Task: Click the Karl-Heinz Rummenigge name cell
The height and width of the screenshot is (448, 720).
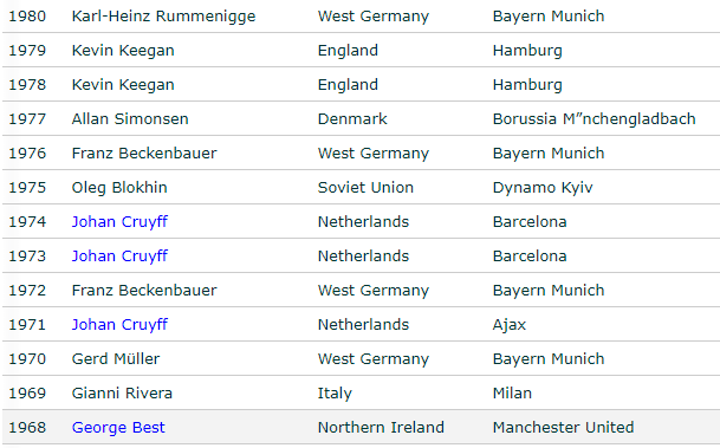Action: 163,17
